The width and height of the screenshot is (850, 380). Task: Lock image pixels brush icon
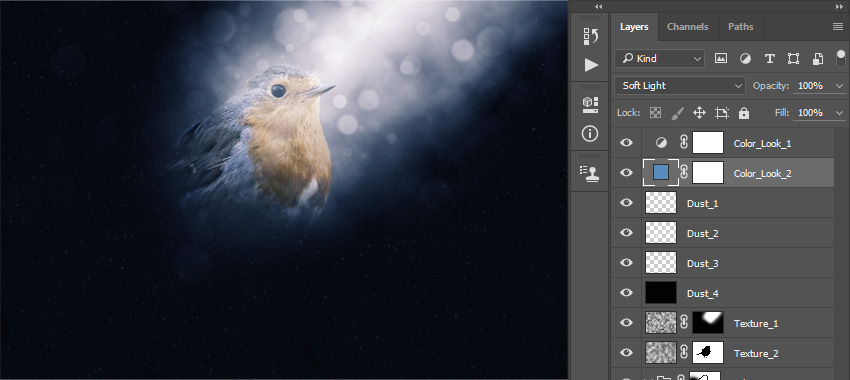678,113
